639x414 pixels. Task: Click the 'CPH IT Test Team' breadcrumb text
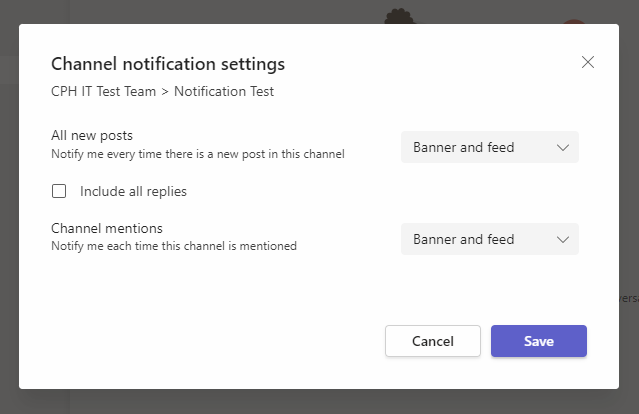pyautogui.click(x=104, y=91)
